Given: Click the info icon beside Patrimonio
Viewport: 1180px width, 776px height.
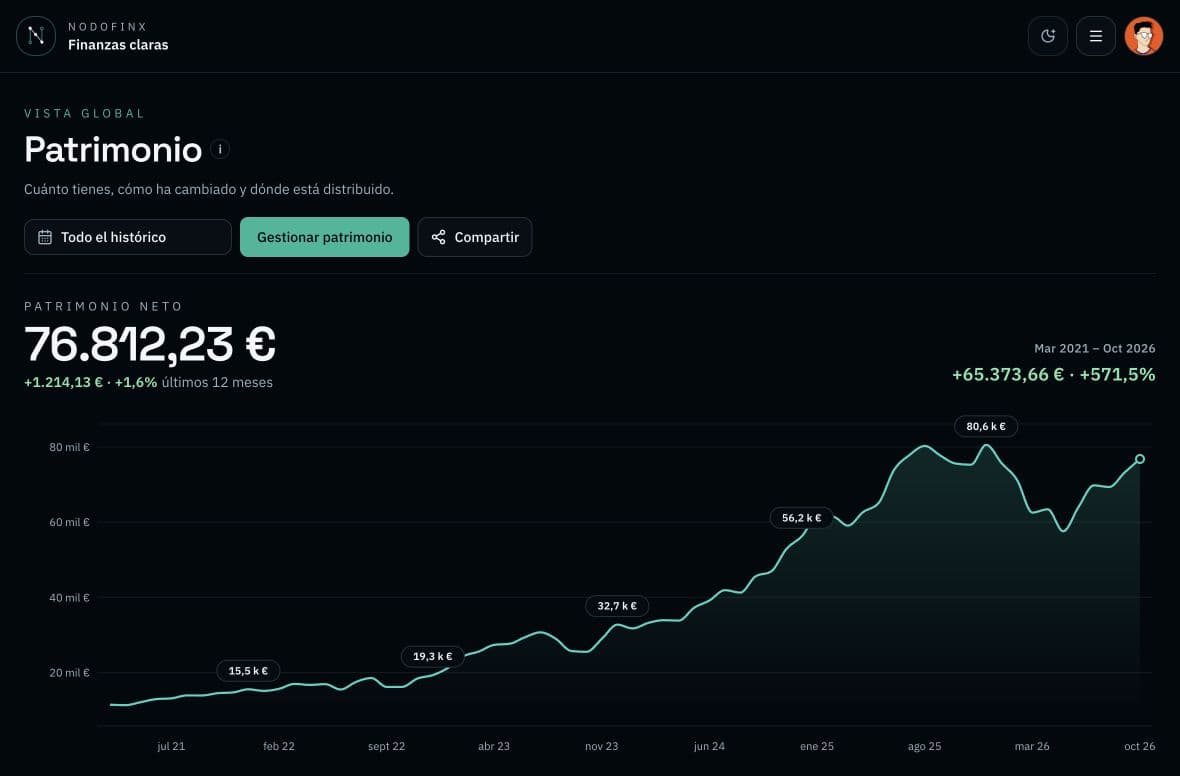Looking at the screenshot, I should [x=220, y=149].
